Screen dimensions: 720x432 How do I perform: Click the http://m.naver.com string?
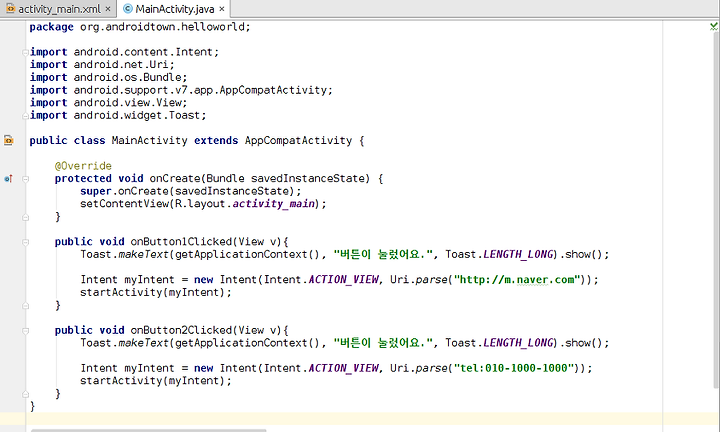point(517,280)
